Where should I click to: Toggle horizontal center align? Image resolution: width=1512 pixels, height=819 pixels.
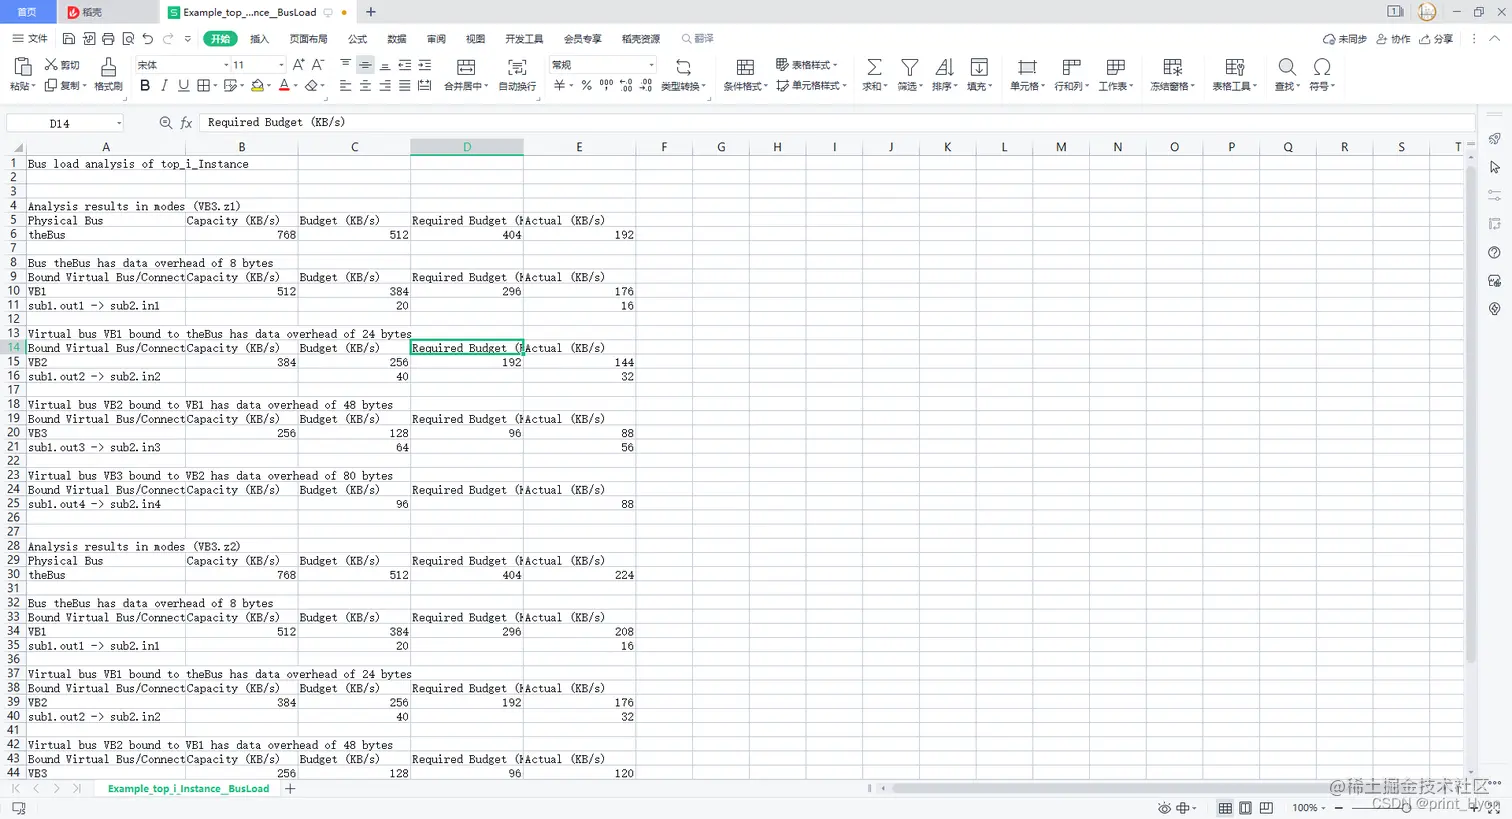[x=365, y=86]
